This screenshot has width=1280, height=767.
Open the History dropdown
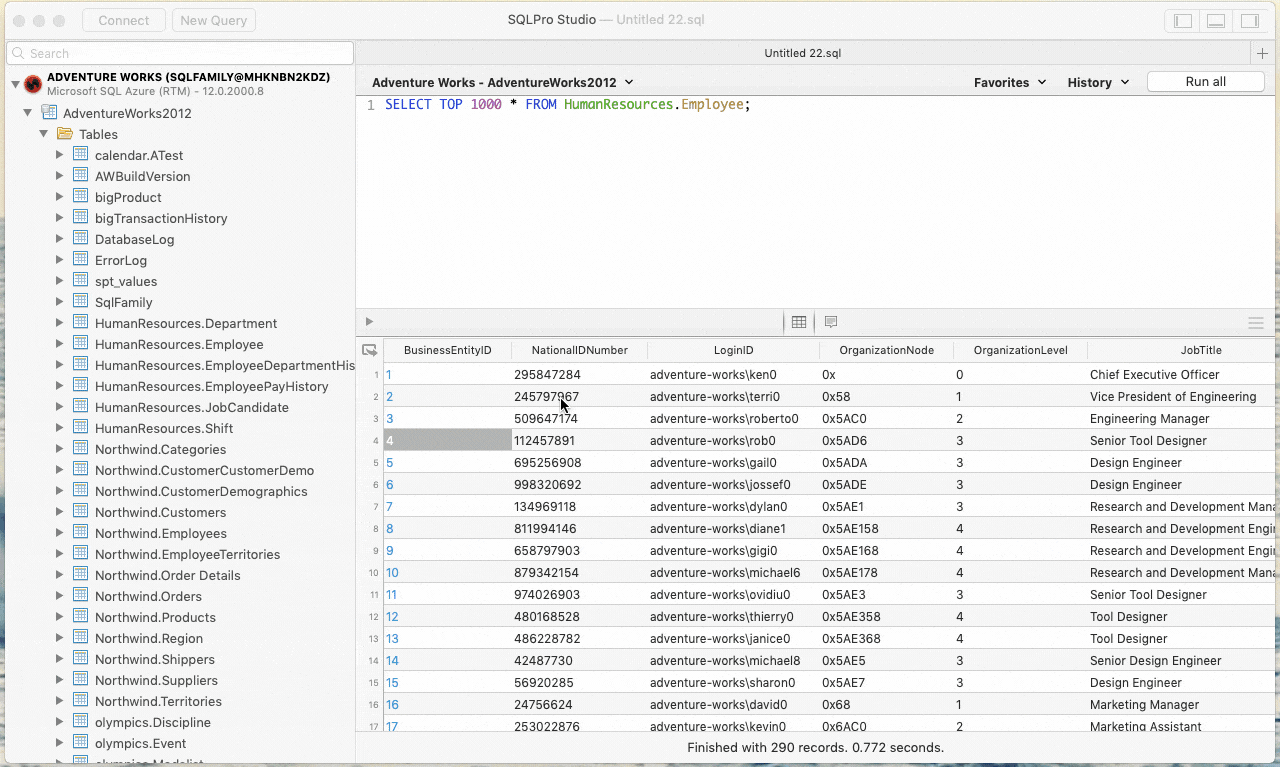1098,82
